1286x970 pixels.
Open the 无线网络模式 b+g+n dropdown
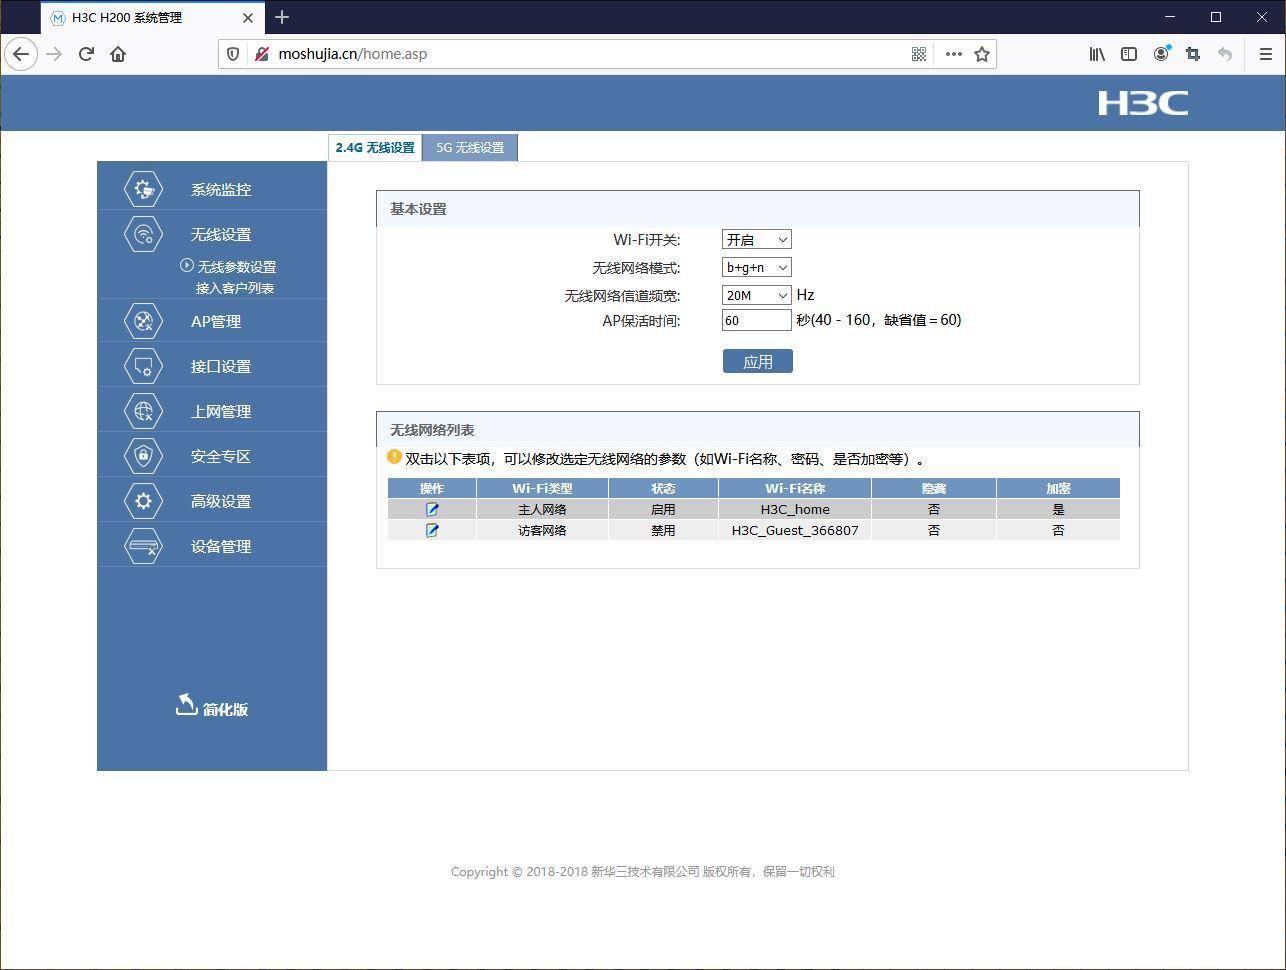756,267
